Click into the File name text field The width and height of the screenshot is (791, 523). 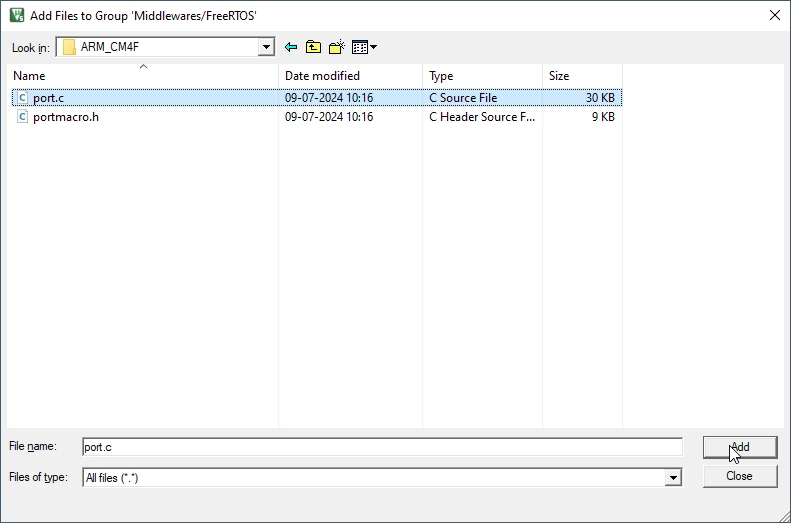[380, 447]
